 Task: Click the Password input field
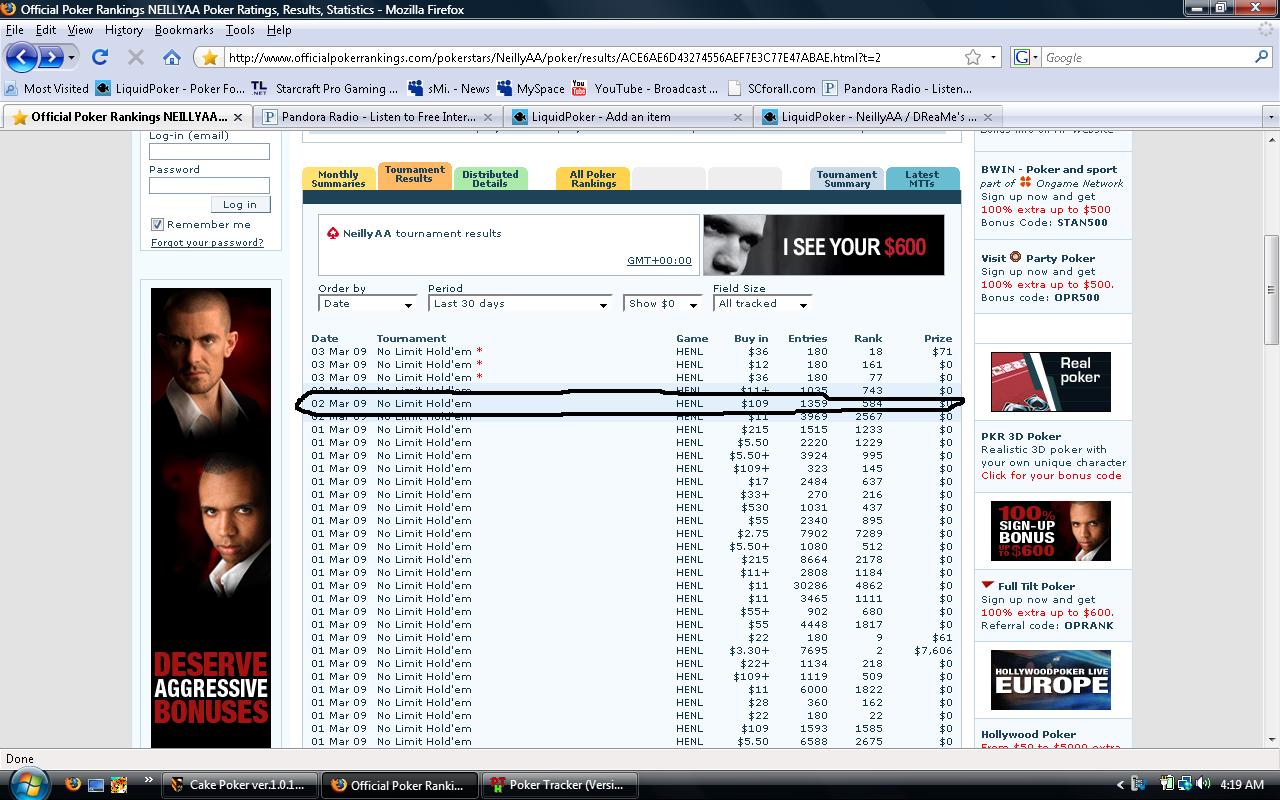(x=209, y=186)
